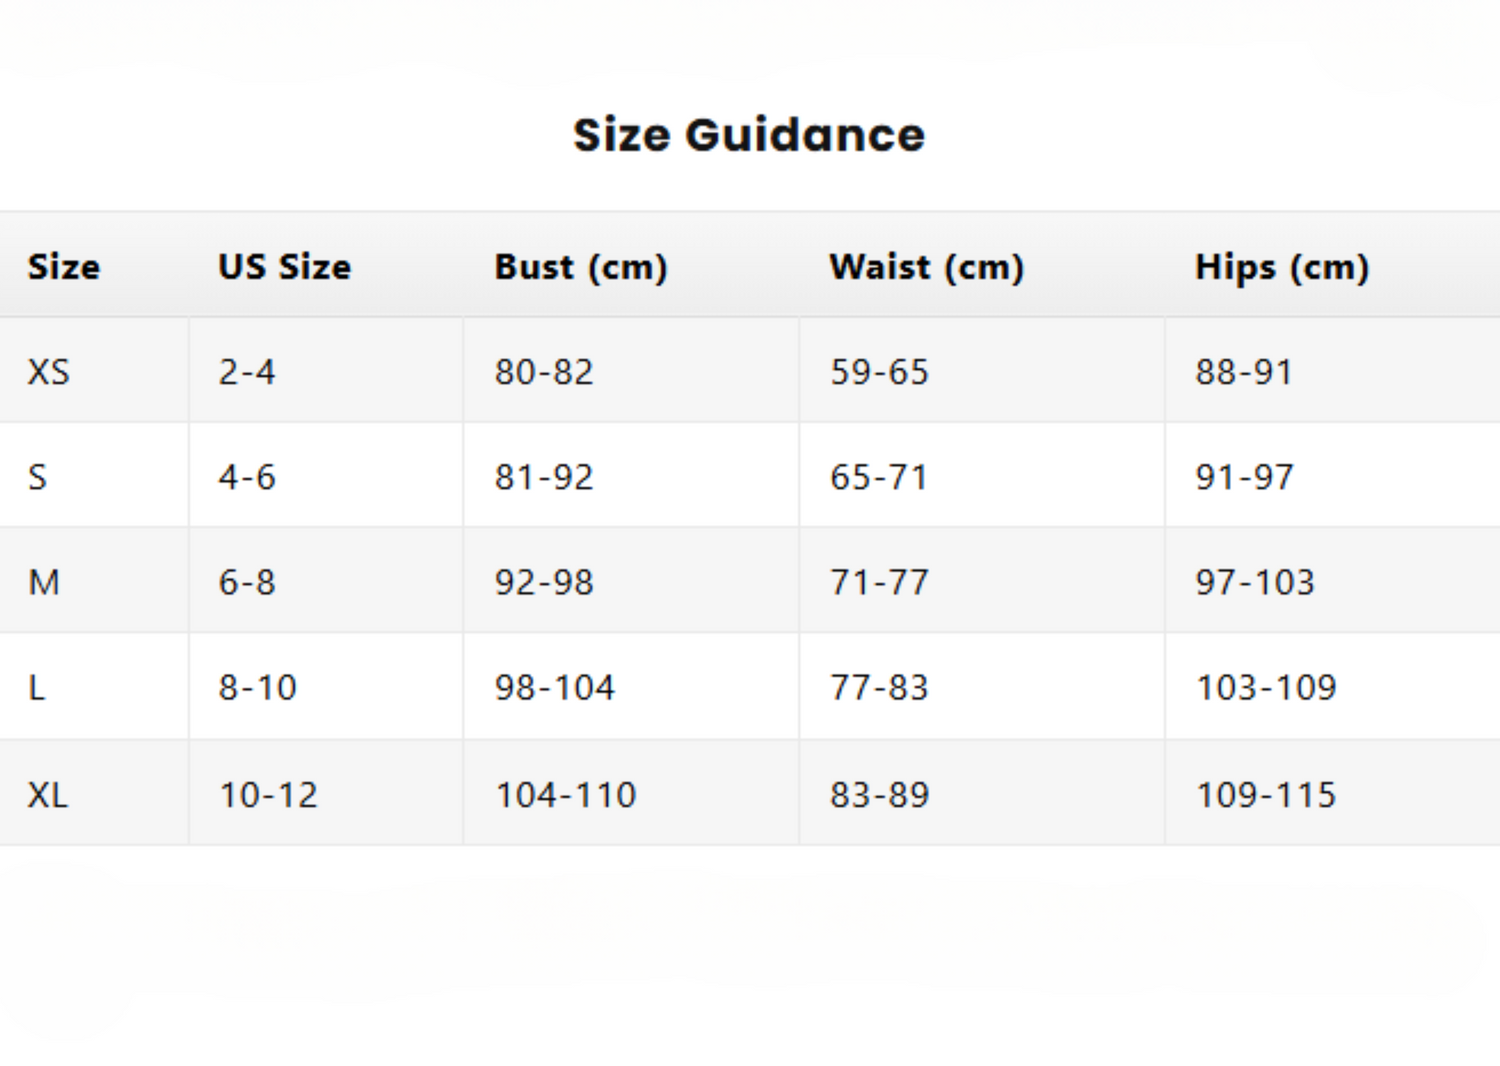Click the Hips (cm) column header

point(1282,267)
